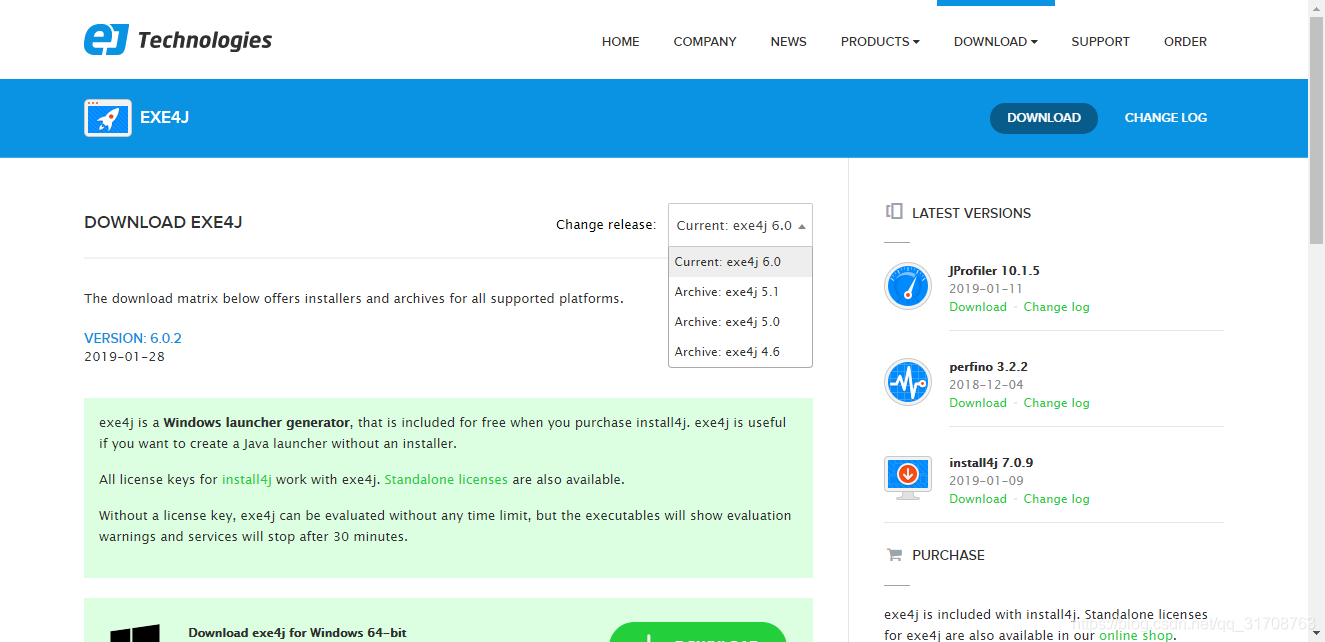
Task: Open the SUPPORT page
Action: tap(1100, 42)
